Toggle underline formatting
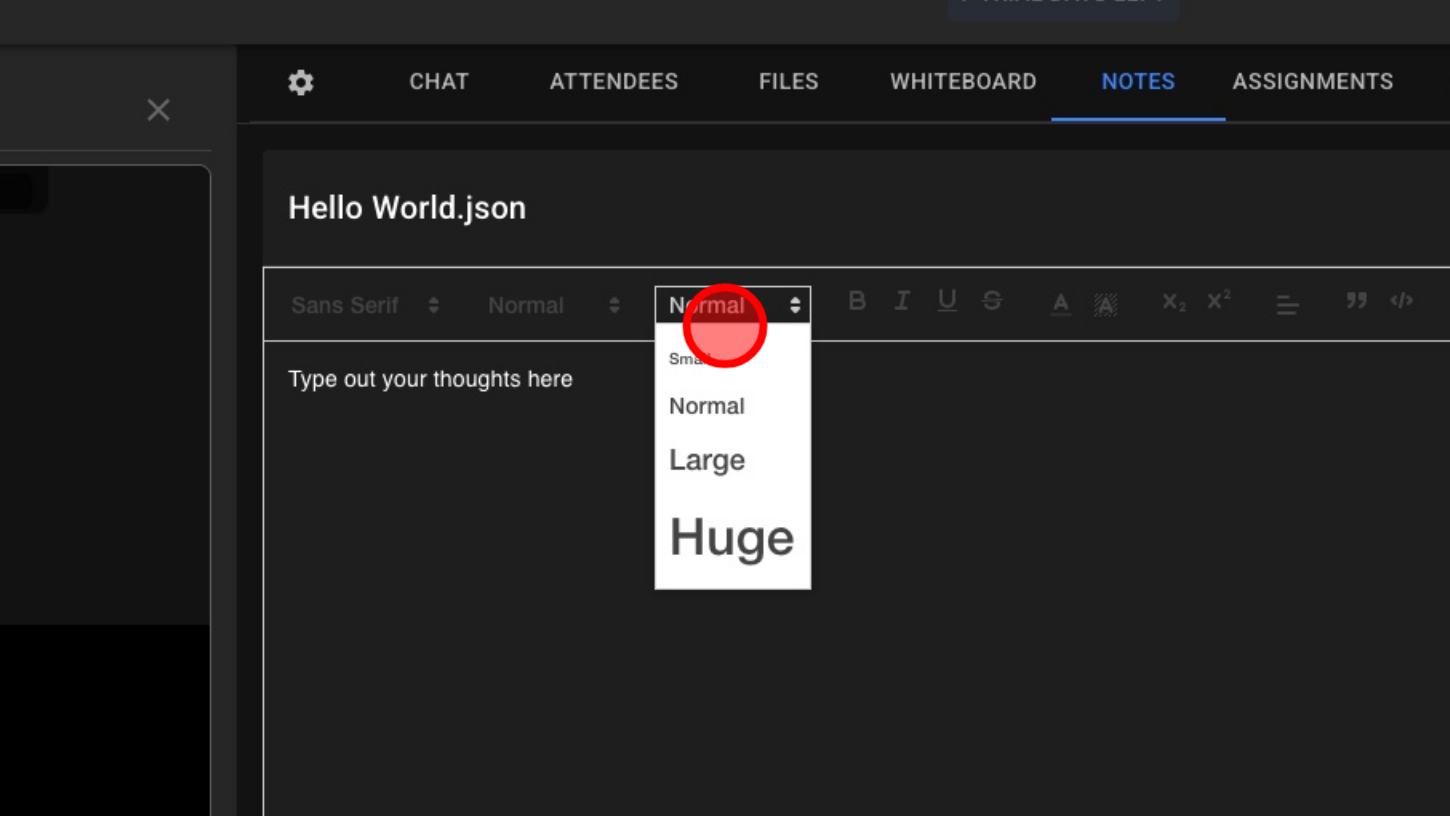This screenshot has width=1450, height=816. pos(947,301)
